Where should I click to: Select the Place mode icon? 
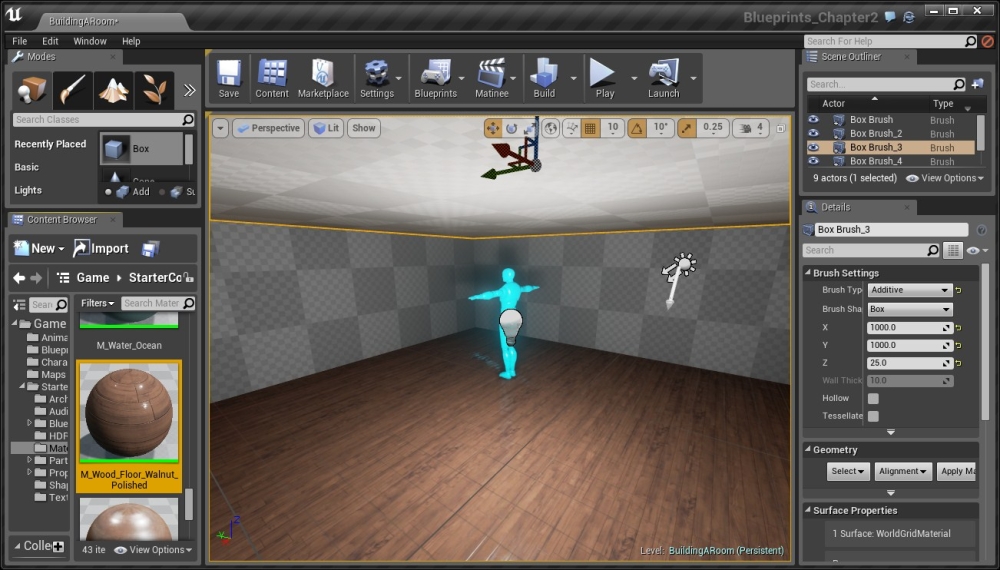(x=32, y=89)
